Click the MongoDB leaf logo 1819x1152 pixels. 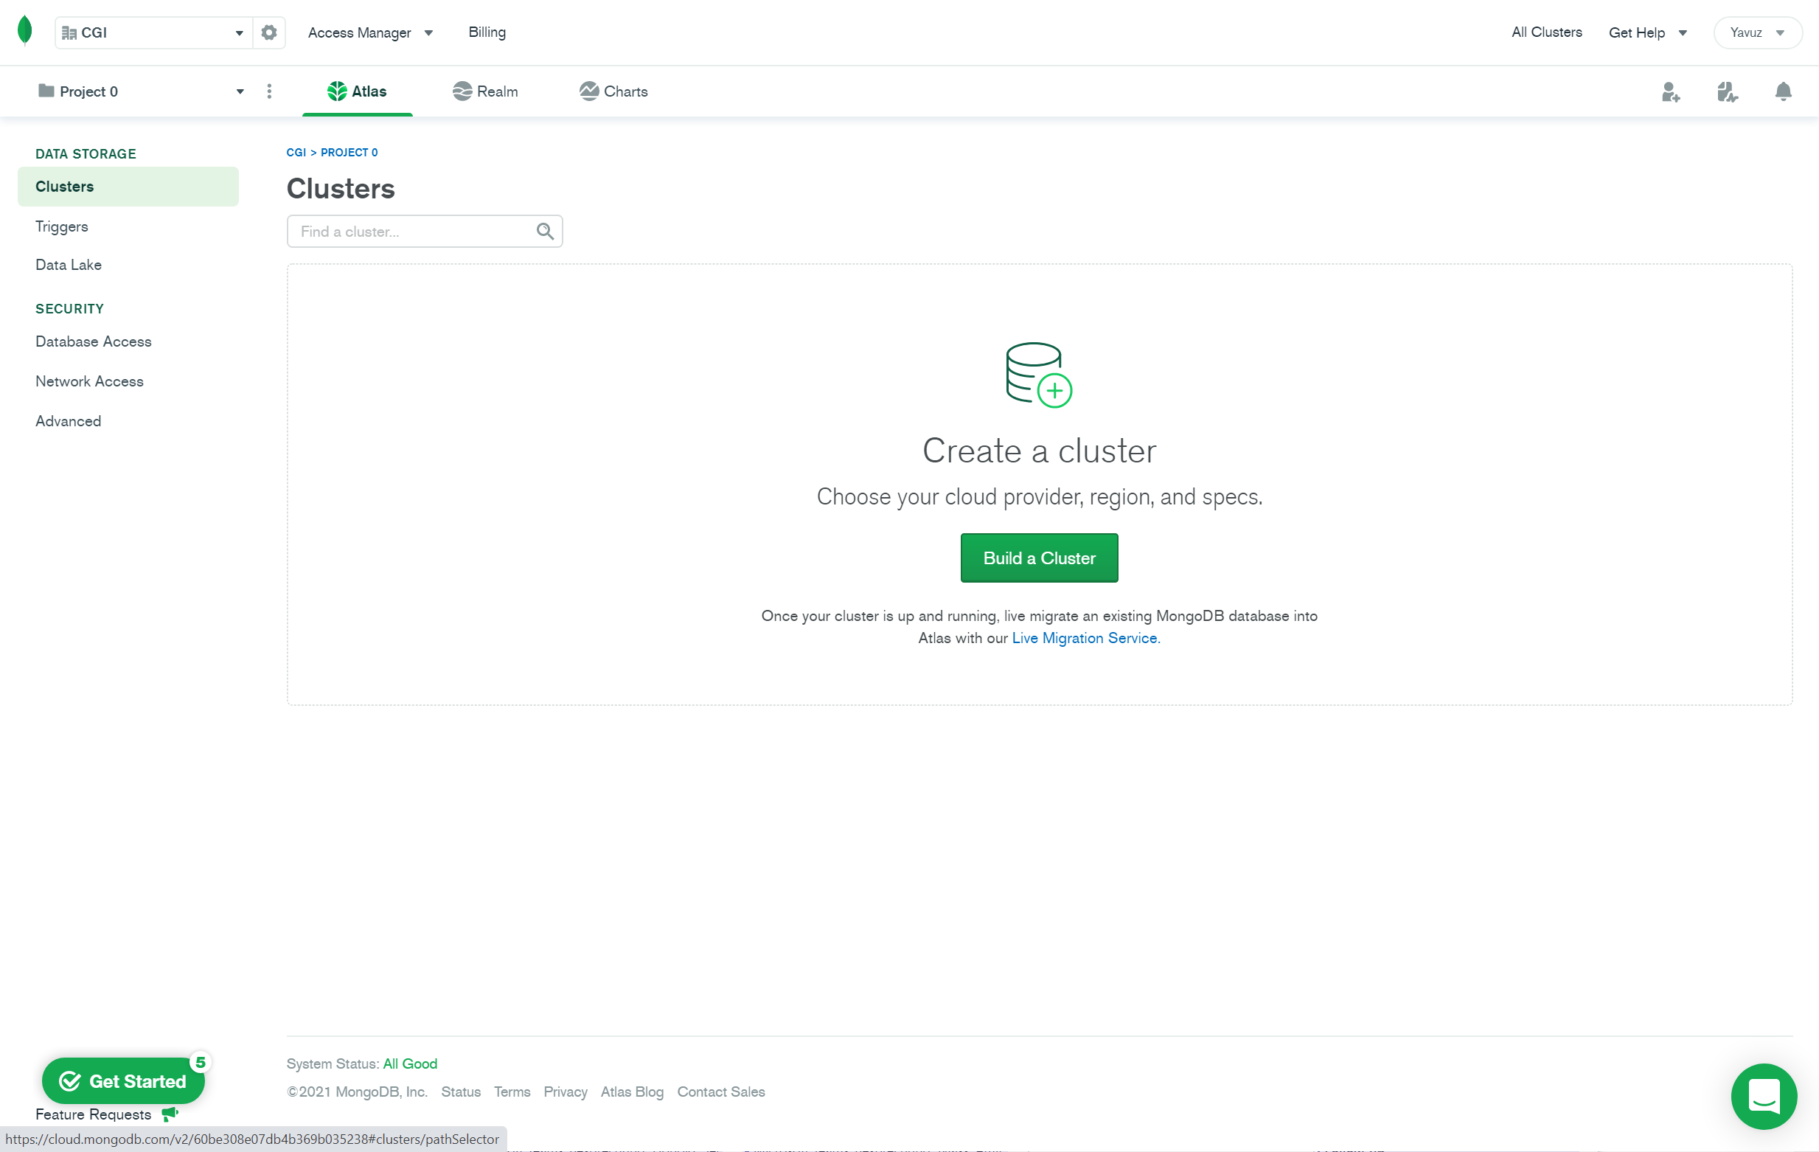[25, 31]
